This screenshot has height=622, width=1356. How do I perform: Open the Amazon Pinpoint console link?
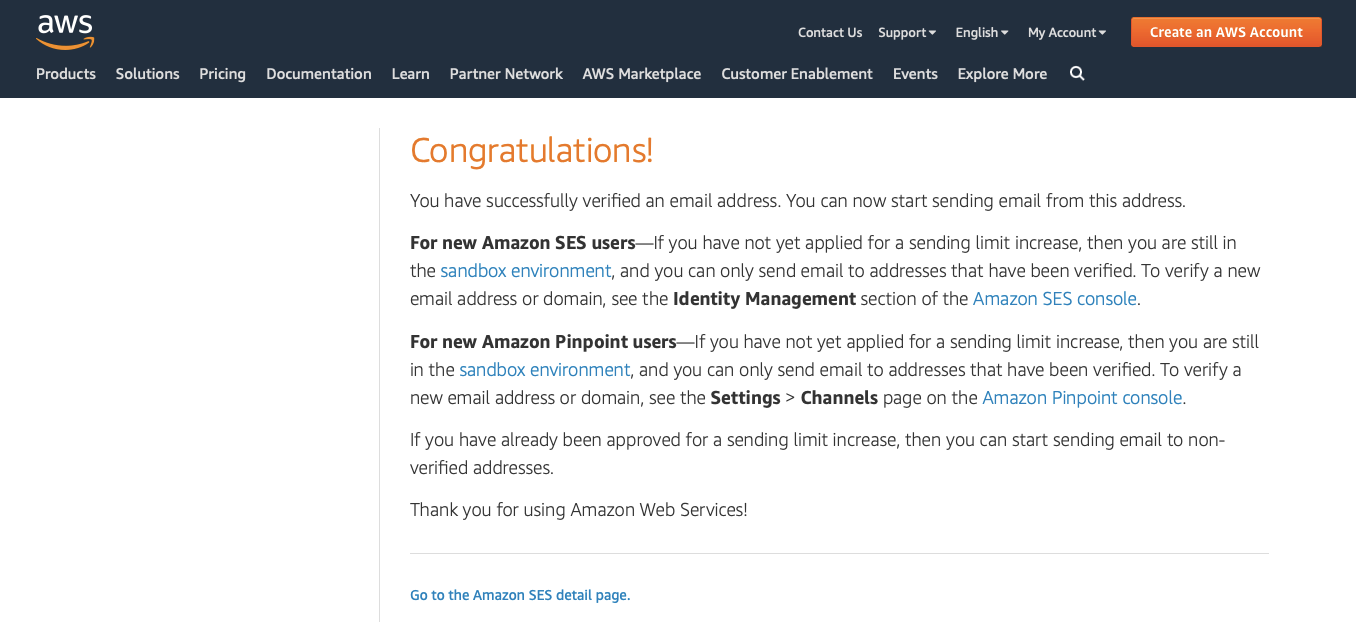pyautogui.click(x=1082, y=397)
